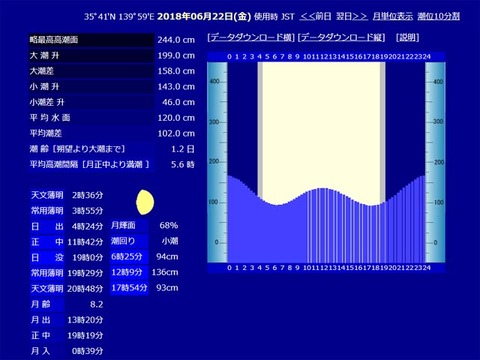Click the 平均高潮間隔 label row

[91, 165]
